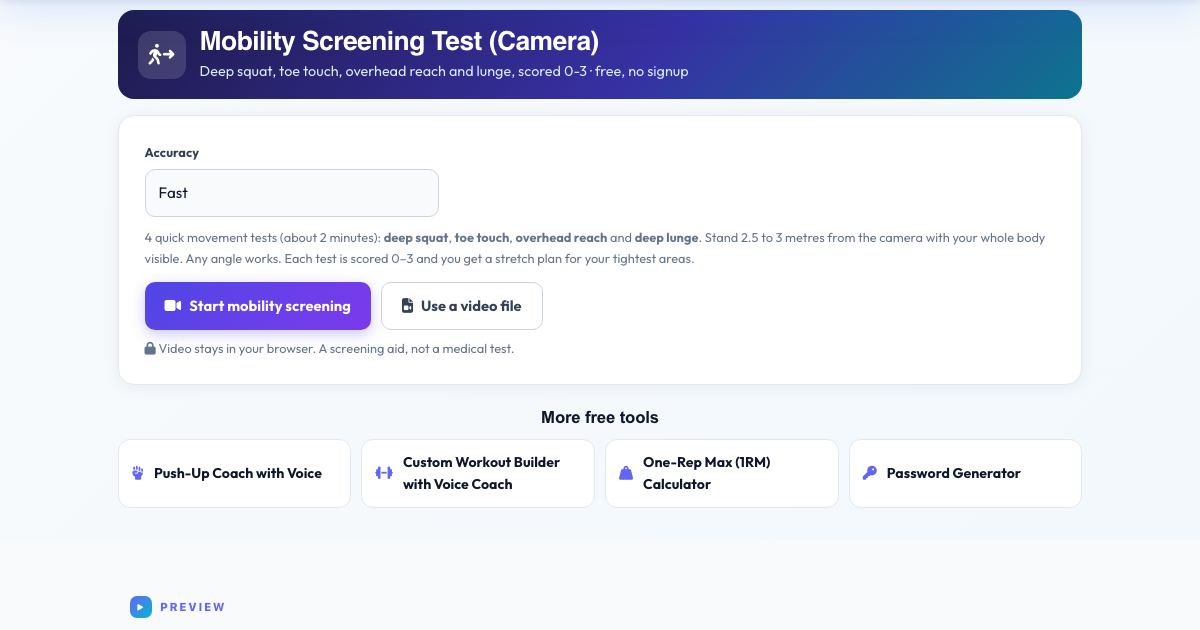Click the weight icon on One-Rep Max card
The width and height of the screenshot is (1200, 630).
tap(626, 473)
